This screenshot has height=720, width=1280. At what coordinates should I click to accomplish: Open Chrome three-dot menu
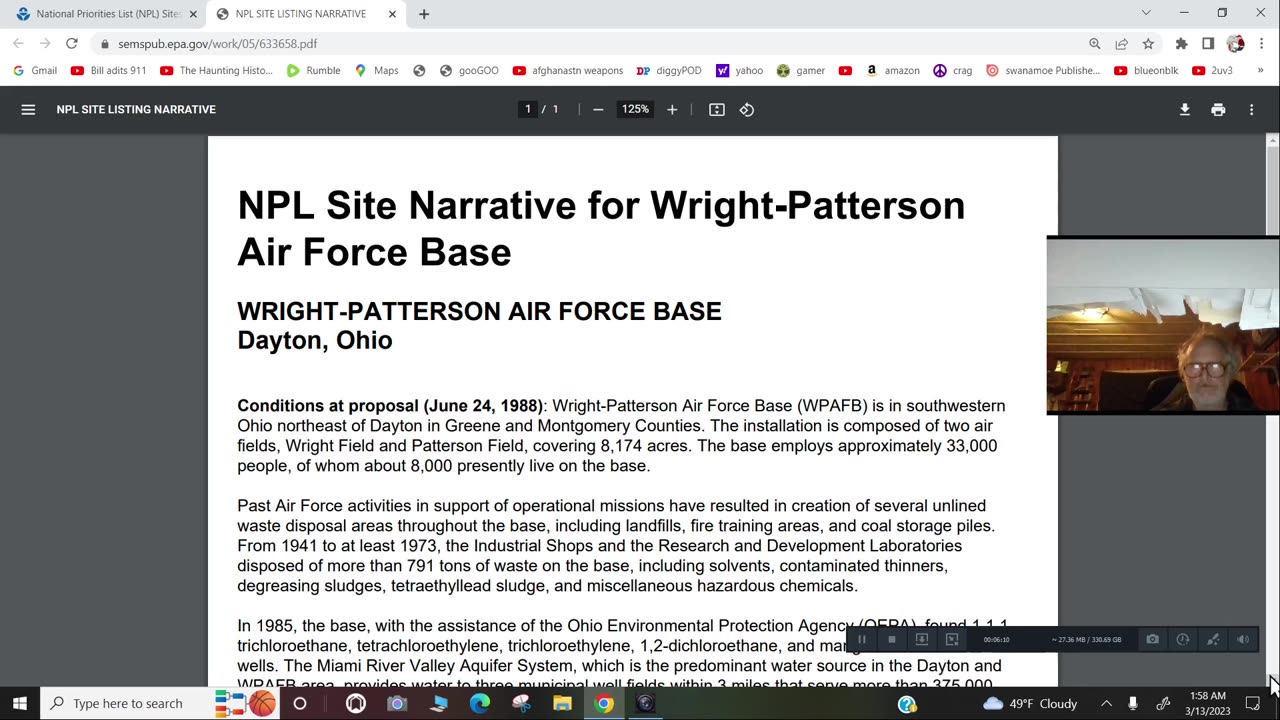1262,43
